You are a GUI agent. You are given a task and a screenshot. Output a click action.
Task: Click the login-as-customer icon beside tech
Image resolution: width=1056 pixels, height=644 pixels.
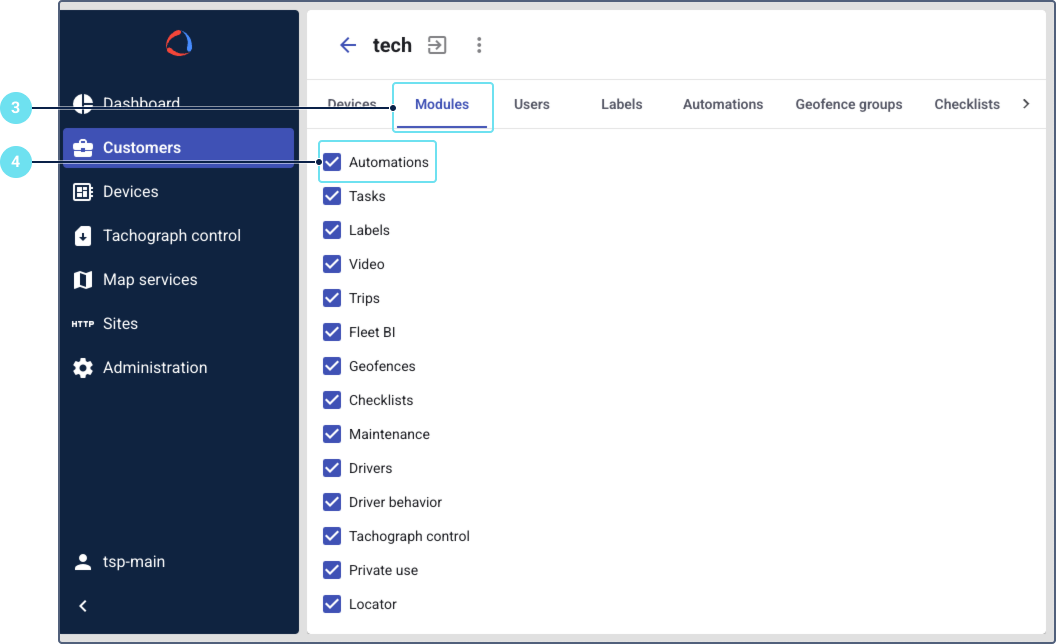coord(437,45)
